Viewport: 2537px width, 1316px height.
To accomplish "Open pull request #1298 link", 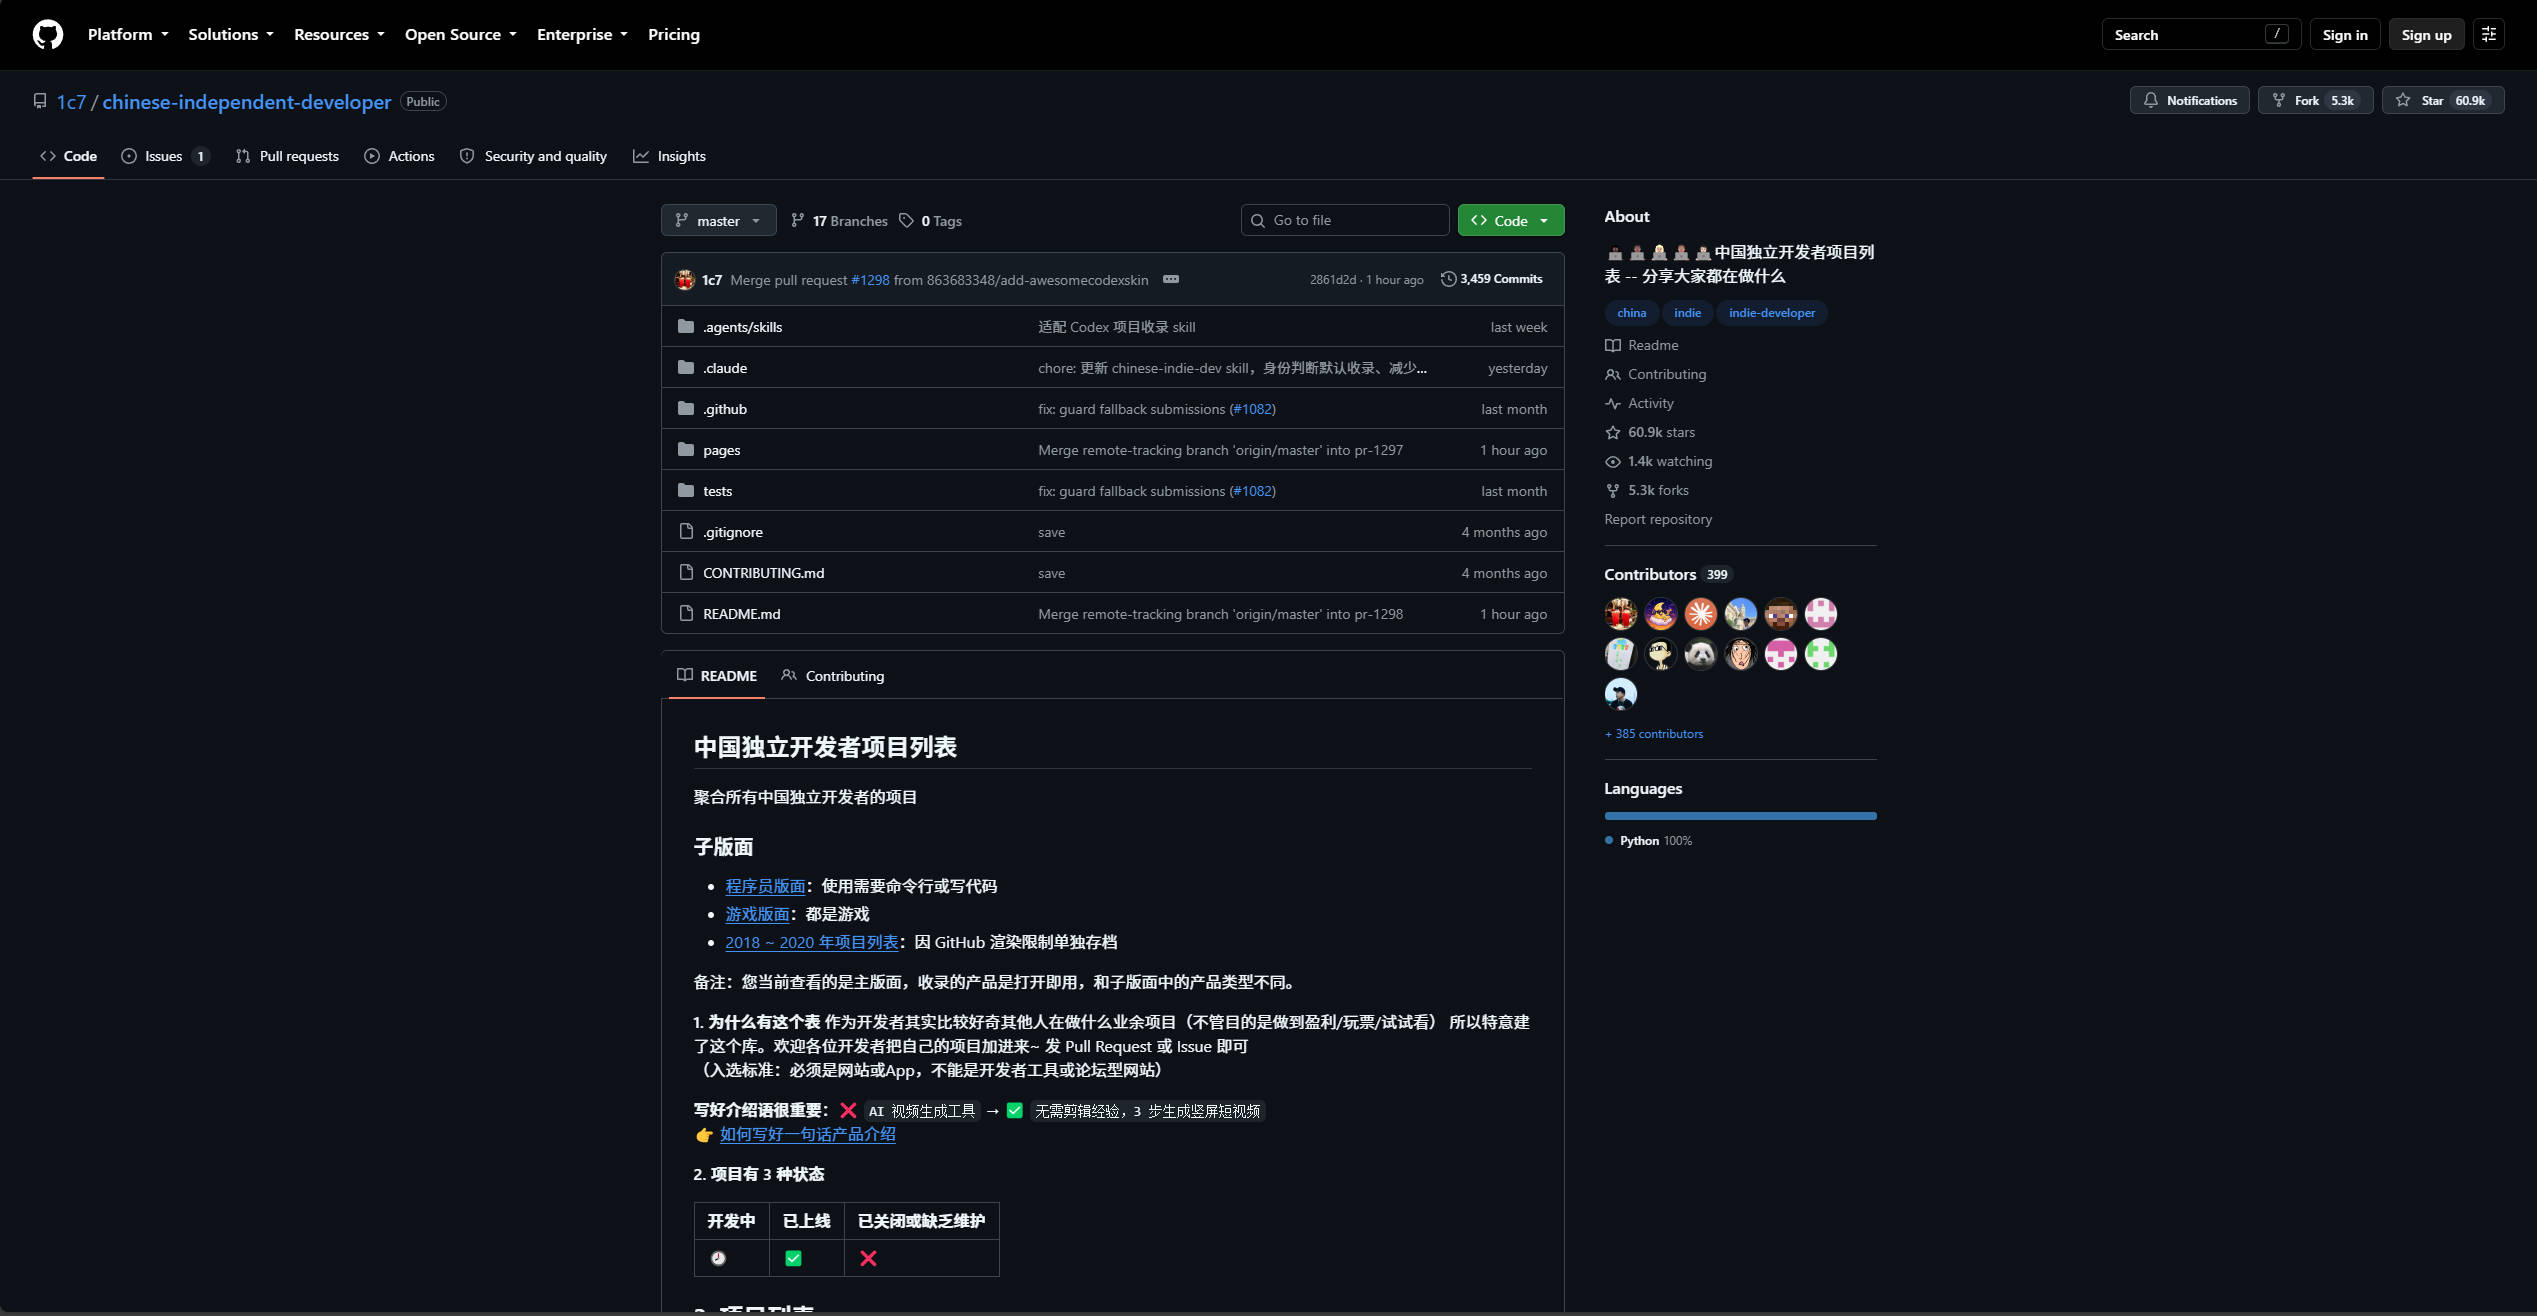I will pos(870,280).
